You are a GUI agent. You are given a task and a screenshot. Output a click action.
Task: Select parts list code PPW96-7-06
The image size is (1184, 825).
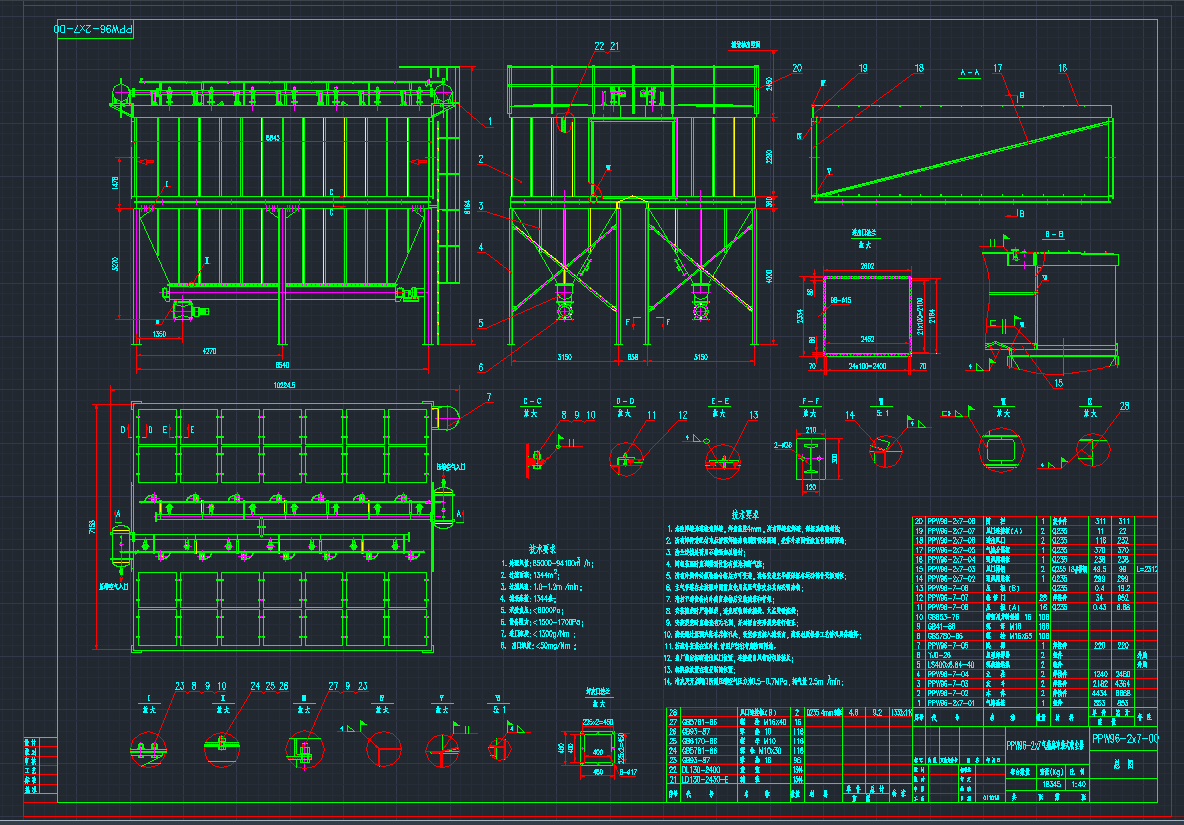pos(948,608)
